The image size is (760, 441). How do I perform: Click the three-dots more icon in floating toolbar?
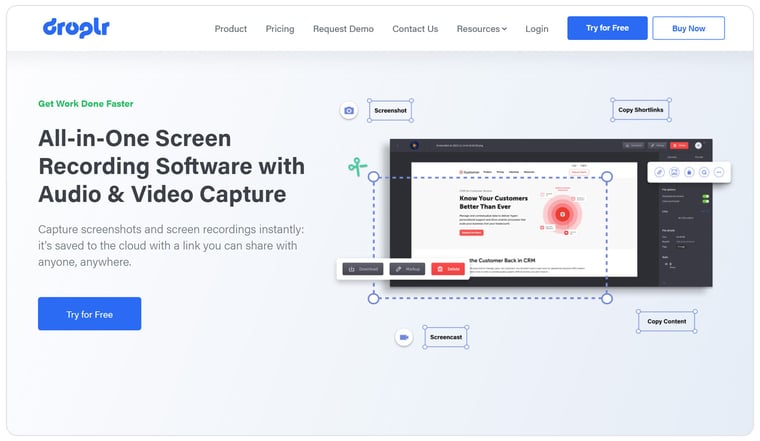[718, 172]
